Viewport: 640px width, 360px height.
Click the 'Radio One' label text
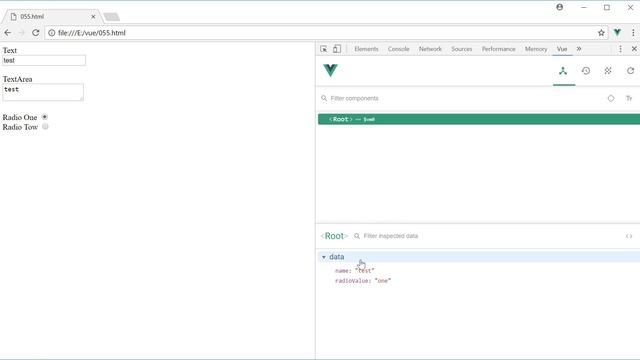(20, 117)
